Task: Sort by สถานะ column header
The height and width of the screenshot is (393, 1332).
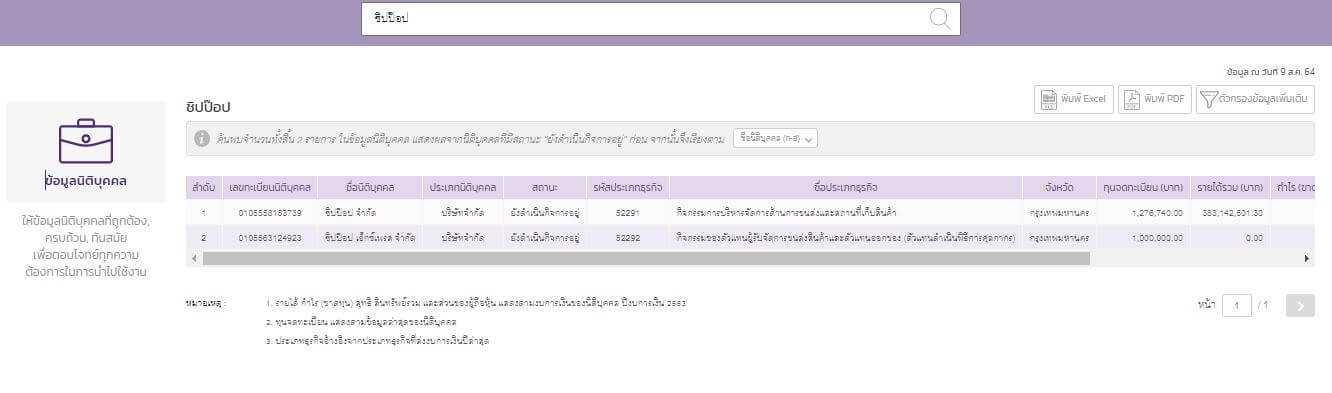Action: click(545, 187)
